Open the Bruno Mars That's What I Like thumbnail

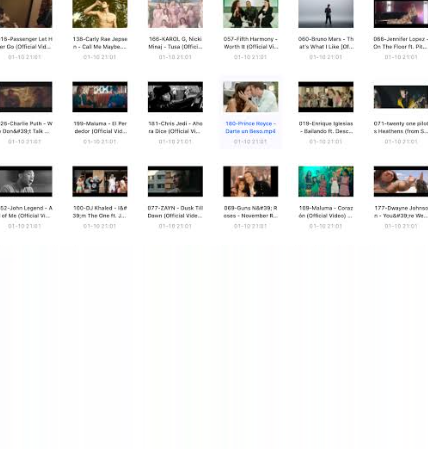click(x=326, y=14)
